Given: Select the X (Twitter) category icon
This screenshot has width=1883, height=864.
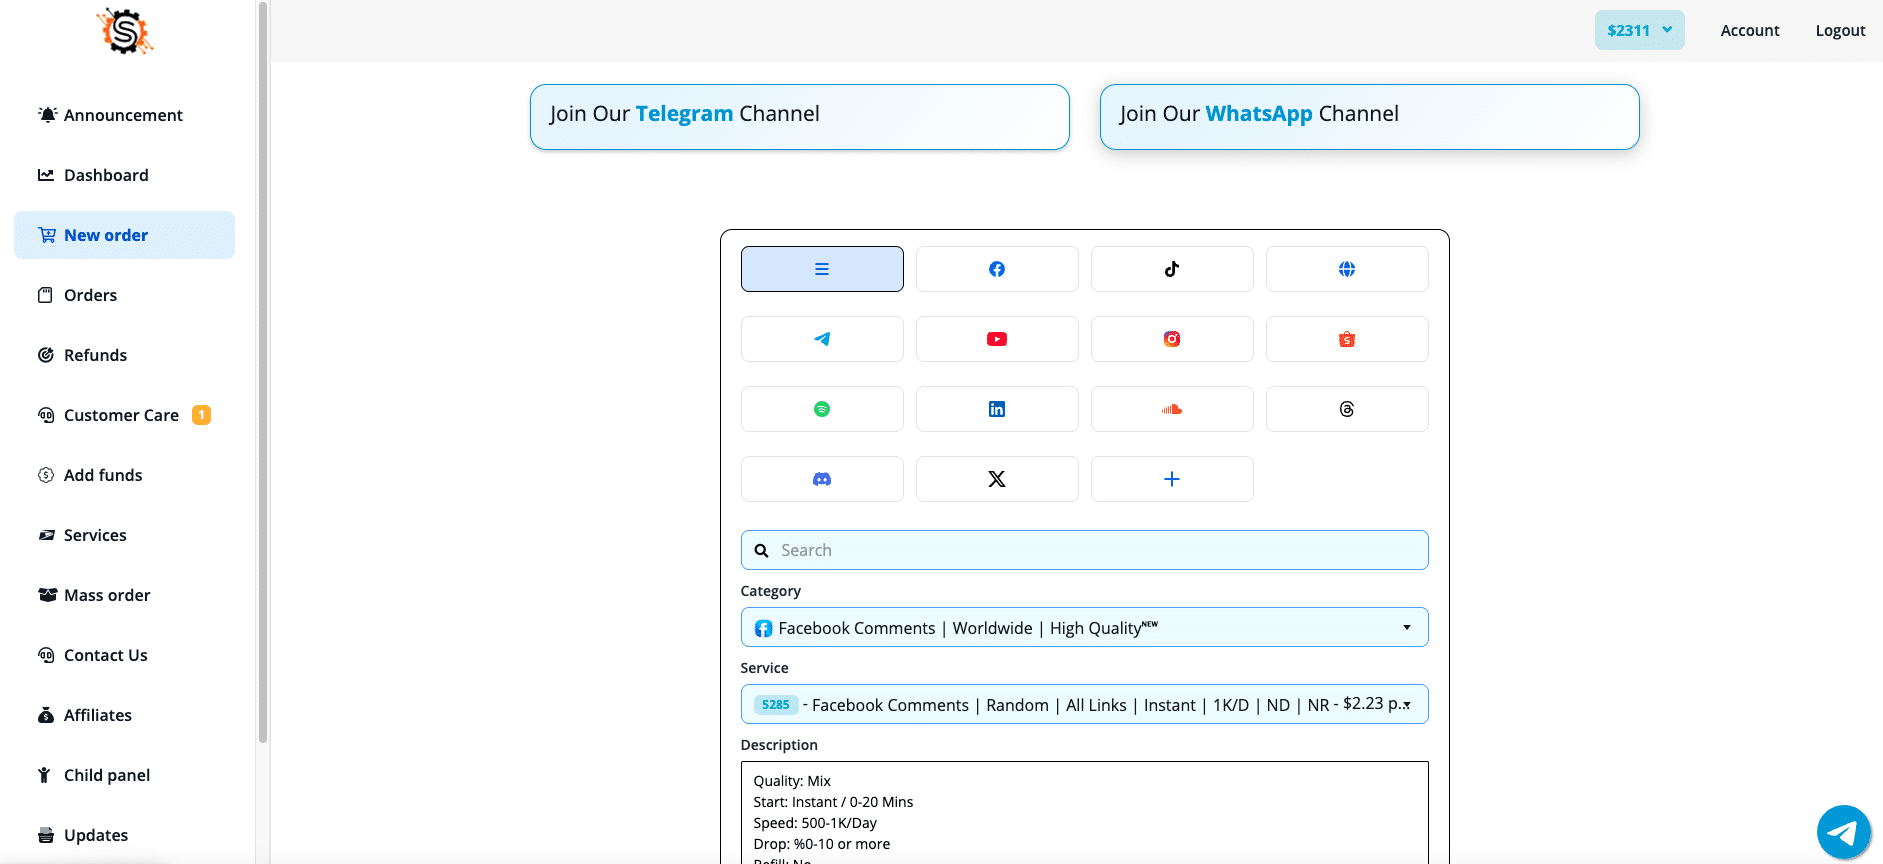Looking at the screenshot, I should tap(996, 479).
